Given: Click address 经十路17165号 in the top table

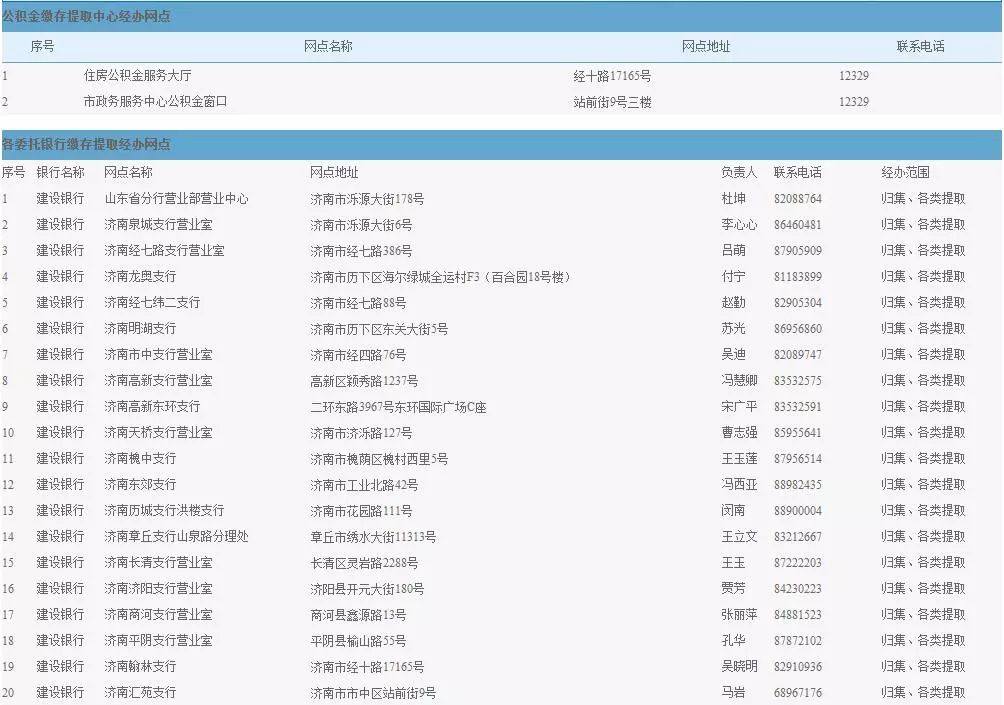Looking at the screenshot, I should 612,75.
